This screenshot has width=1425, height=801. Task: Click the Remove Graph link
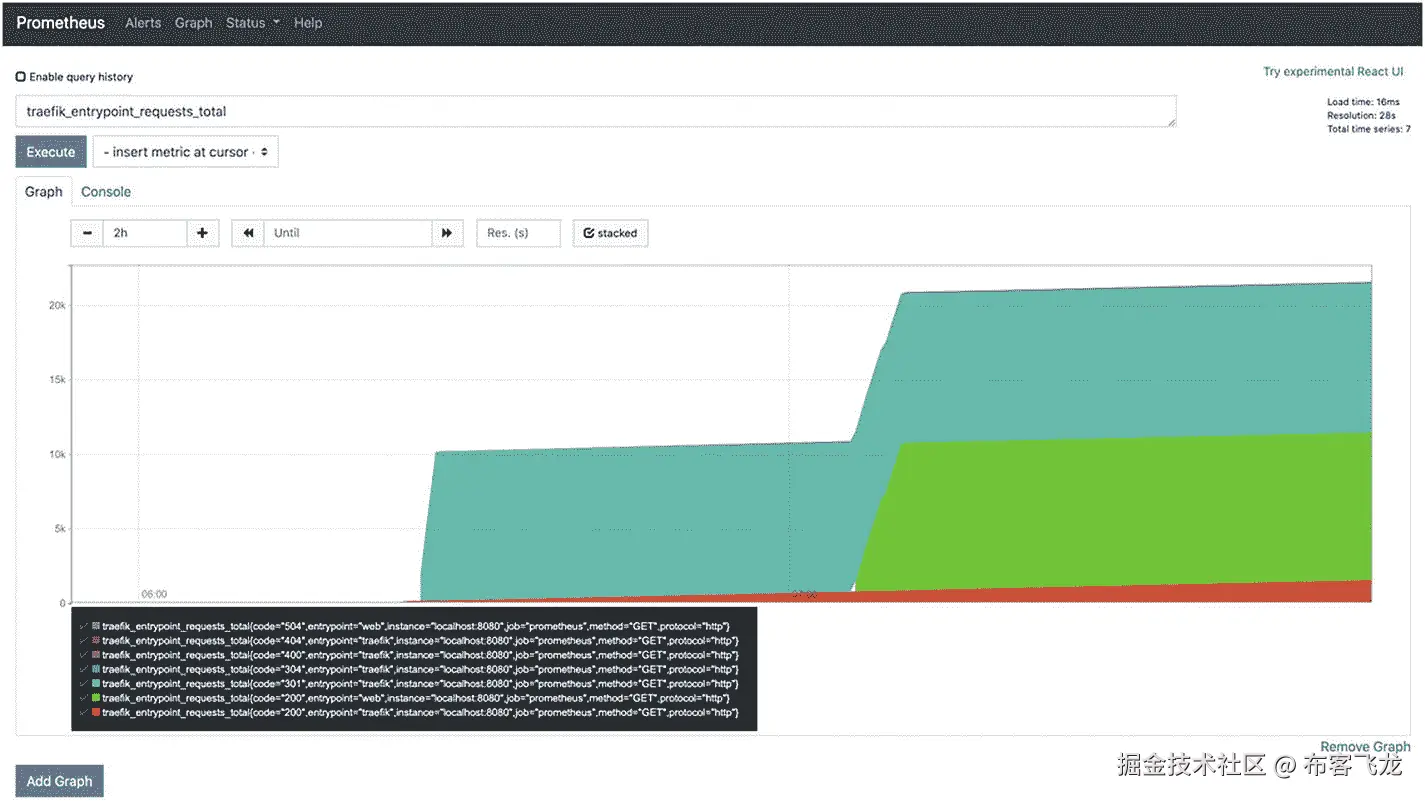(1365, 747)
